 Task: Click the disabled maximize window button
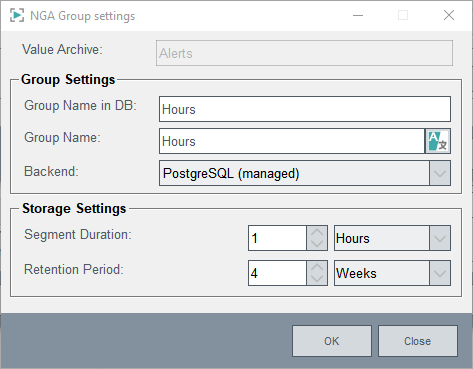coord(403,15)
